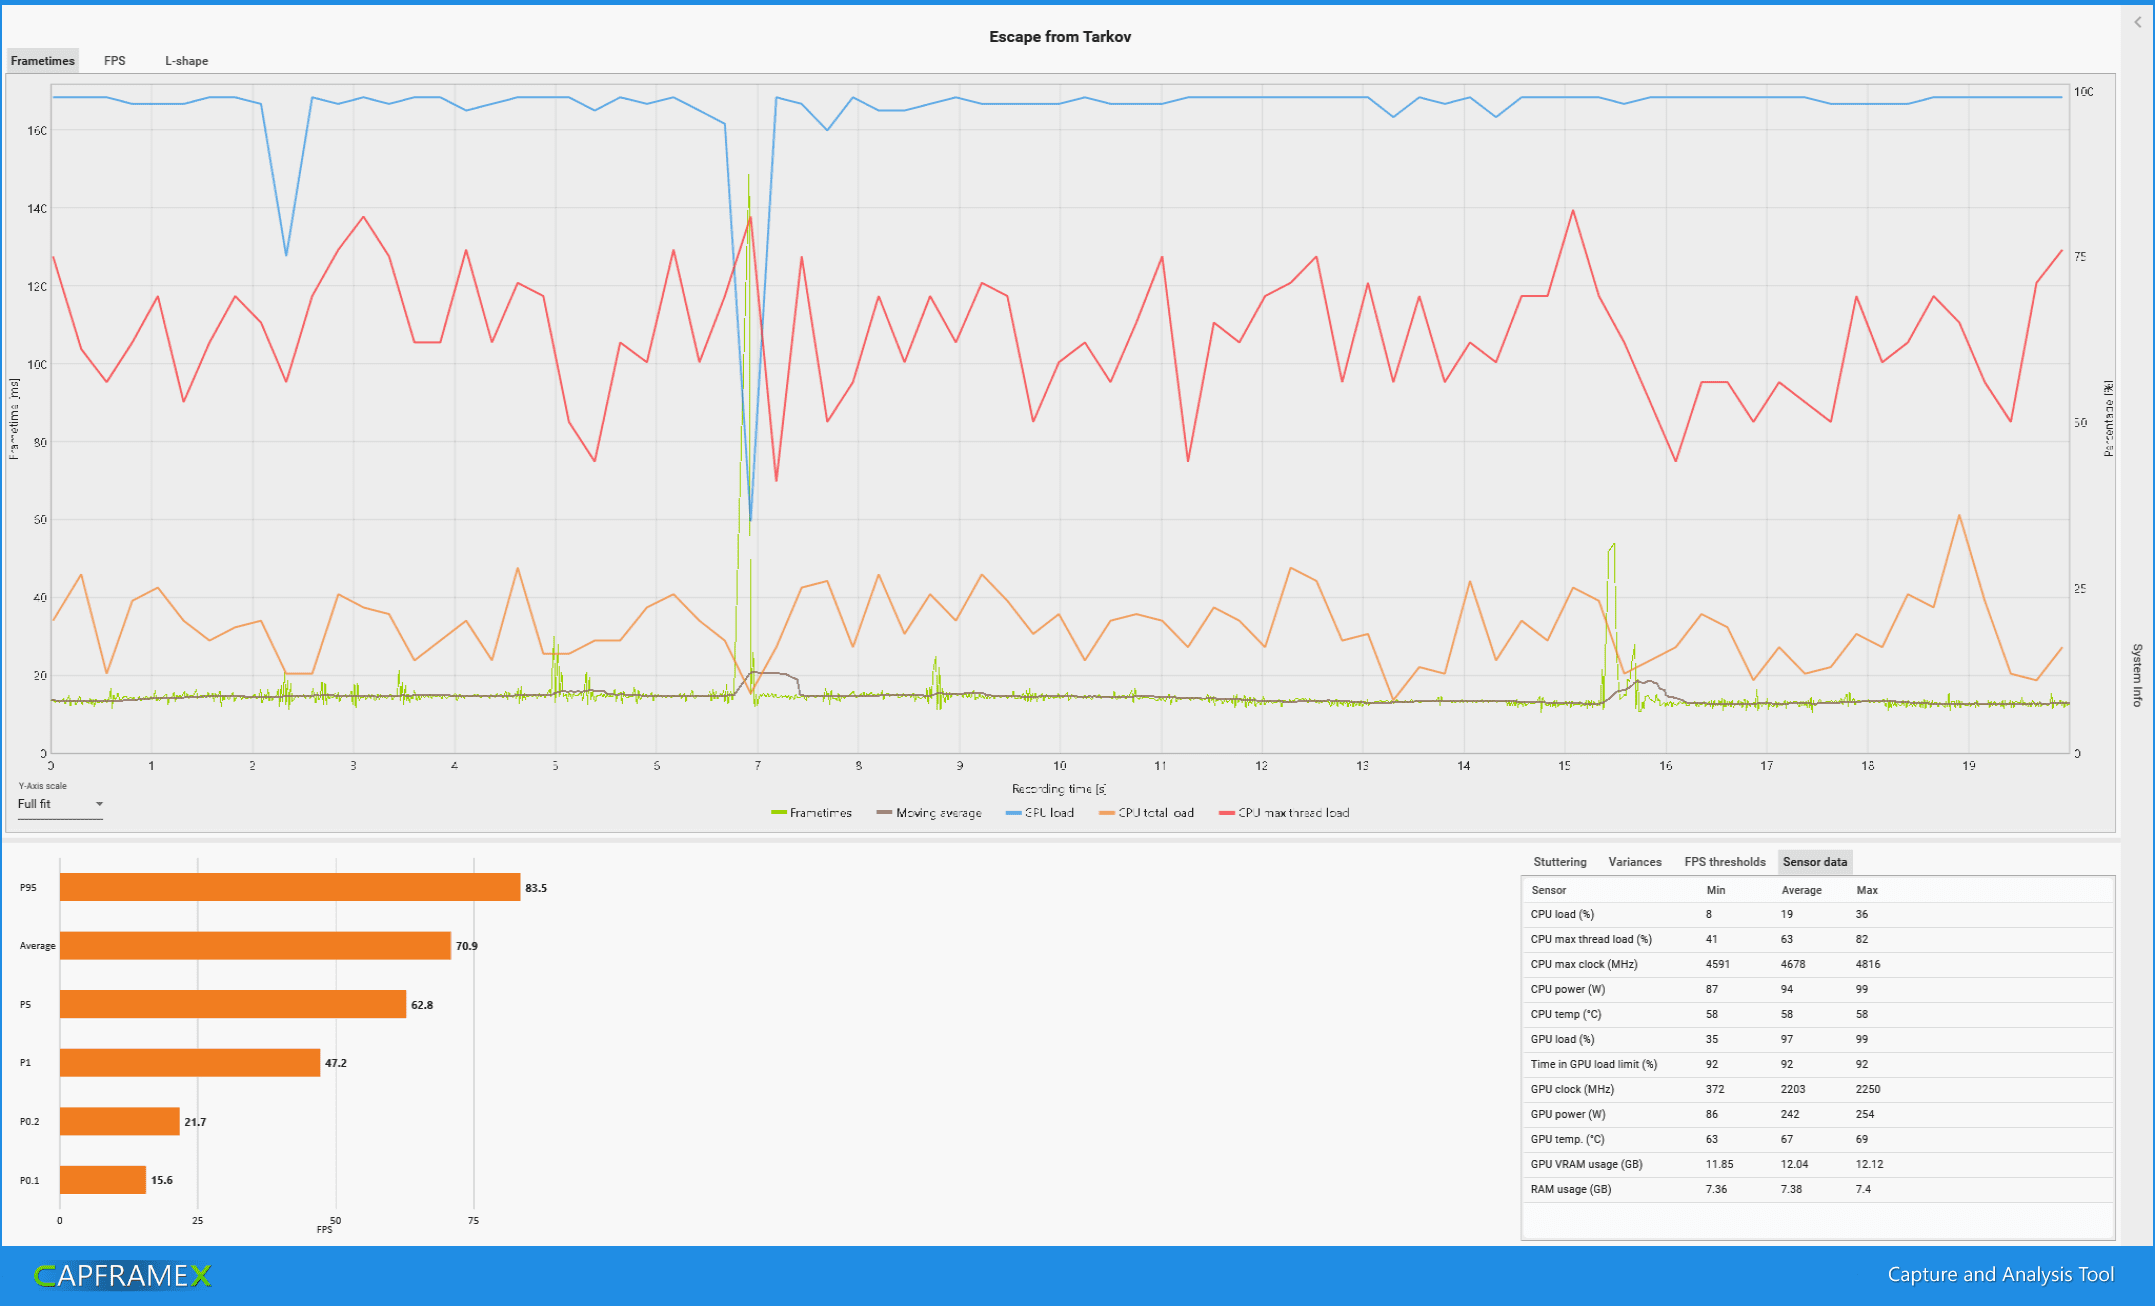The width and height of the screenshot is (2155, 1306).
Task: Click the P0.1 label on the FPS chart
Action: click(x=30, y=1180)
